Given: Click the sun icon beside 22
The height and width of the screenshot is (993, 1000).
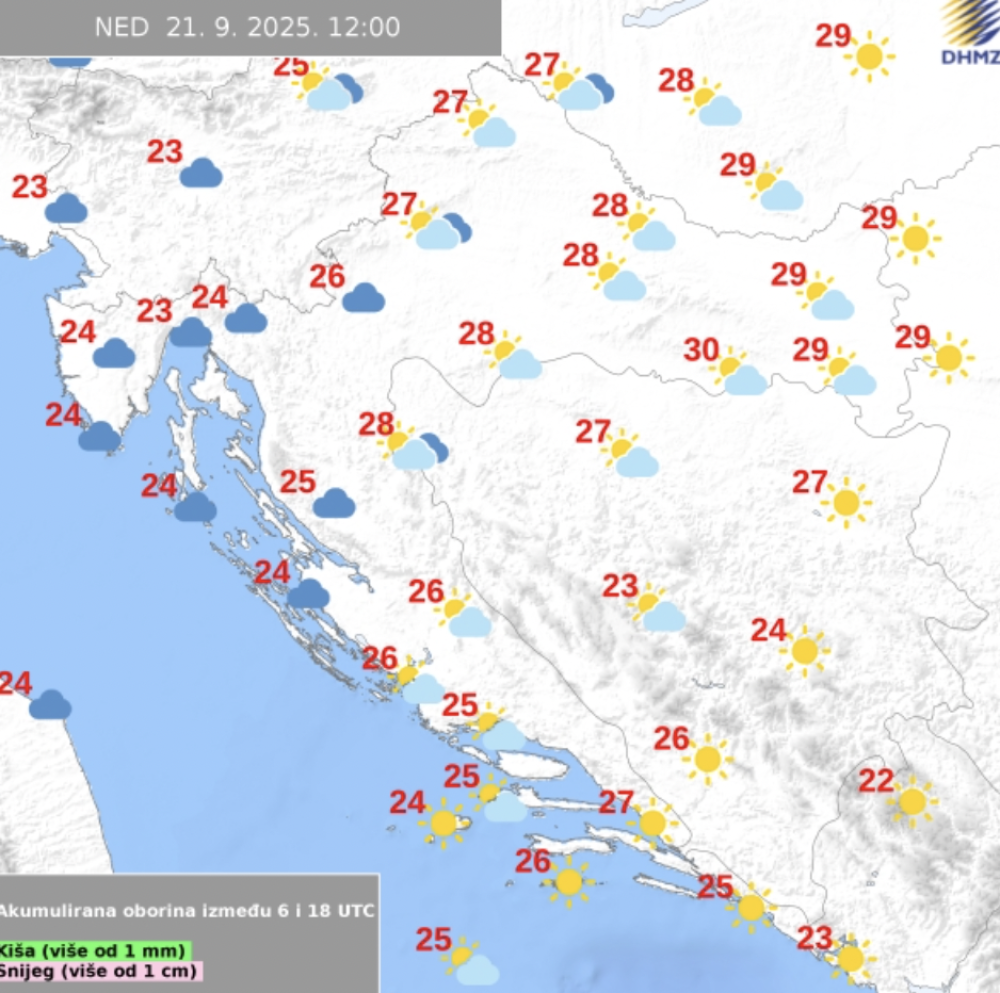Looking at the screenshot, I should click(911, 802).
